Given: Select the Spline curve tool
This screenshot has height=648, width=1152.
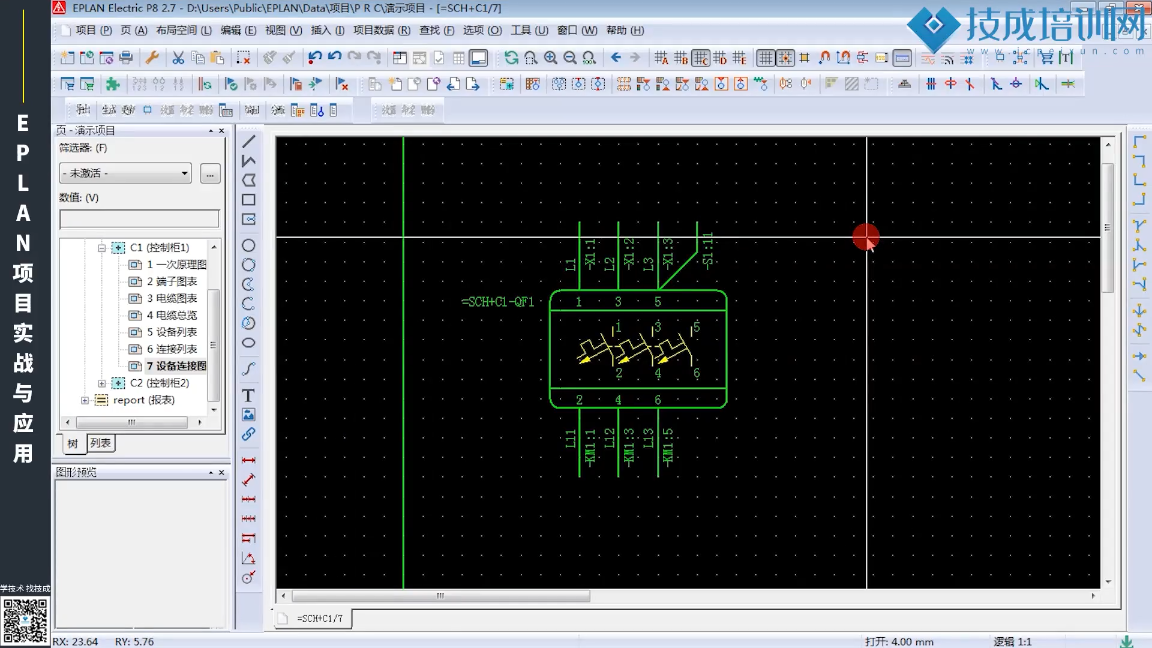Looking at the screenshot, I should pos(248,369).
